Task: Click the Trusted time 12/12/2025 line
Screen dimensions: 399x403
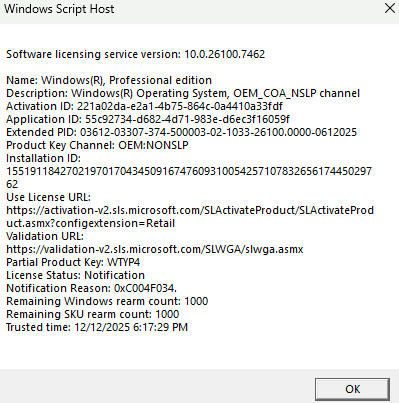Action: (97, 327)
